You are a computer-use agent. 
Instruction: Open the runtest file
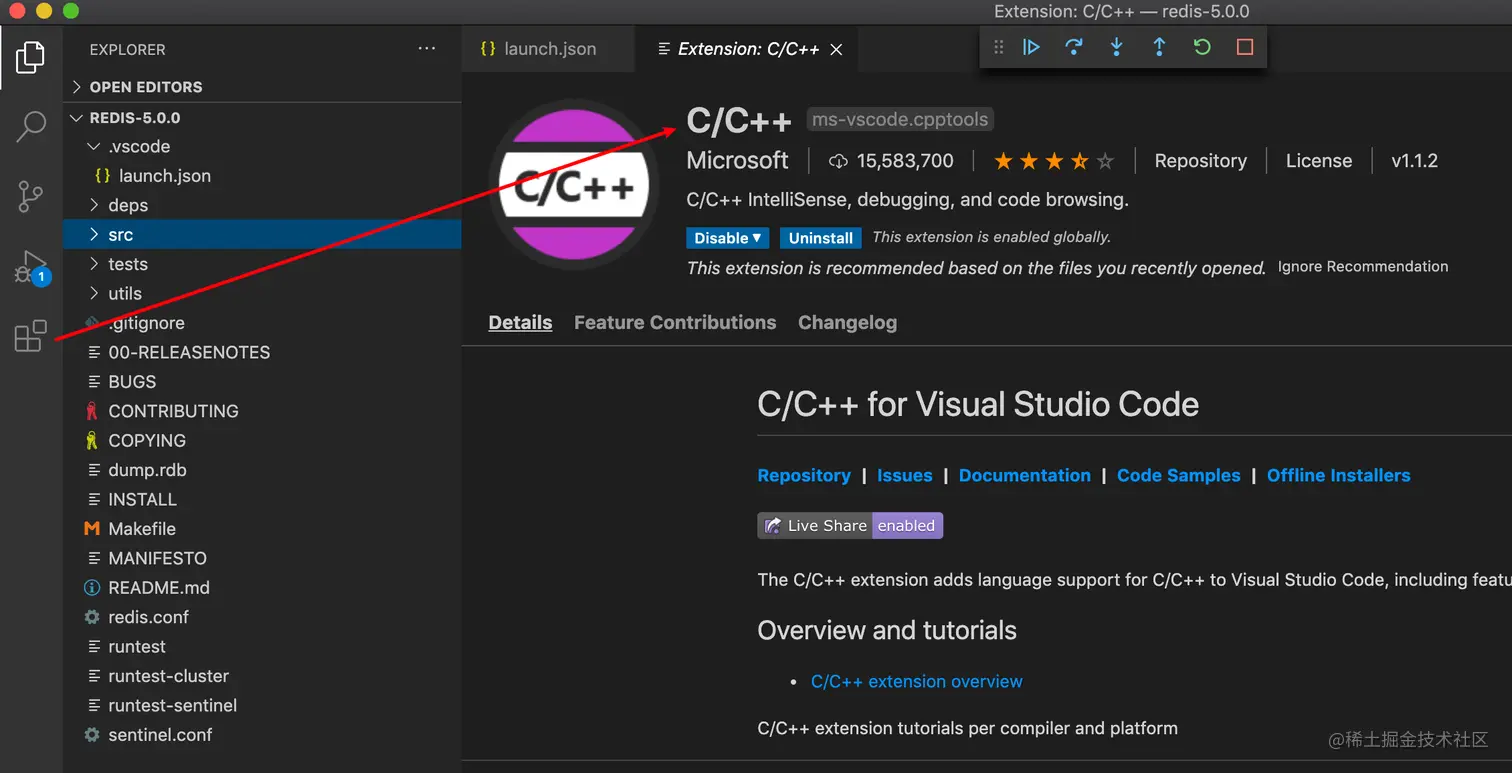(262, 647)
